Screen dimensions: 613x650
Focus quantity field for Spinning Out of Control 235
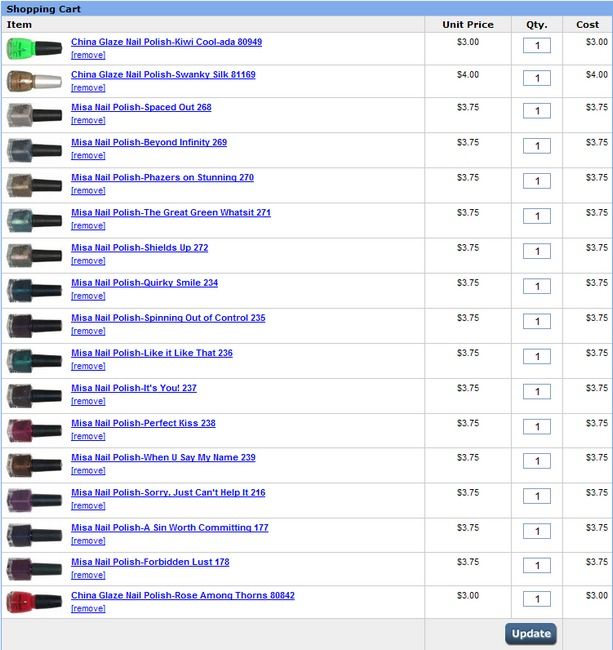tap(537, 322)
